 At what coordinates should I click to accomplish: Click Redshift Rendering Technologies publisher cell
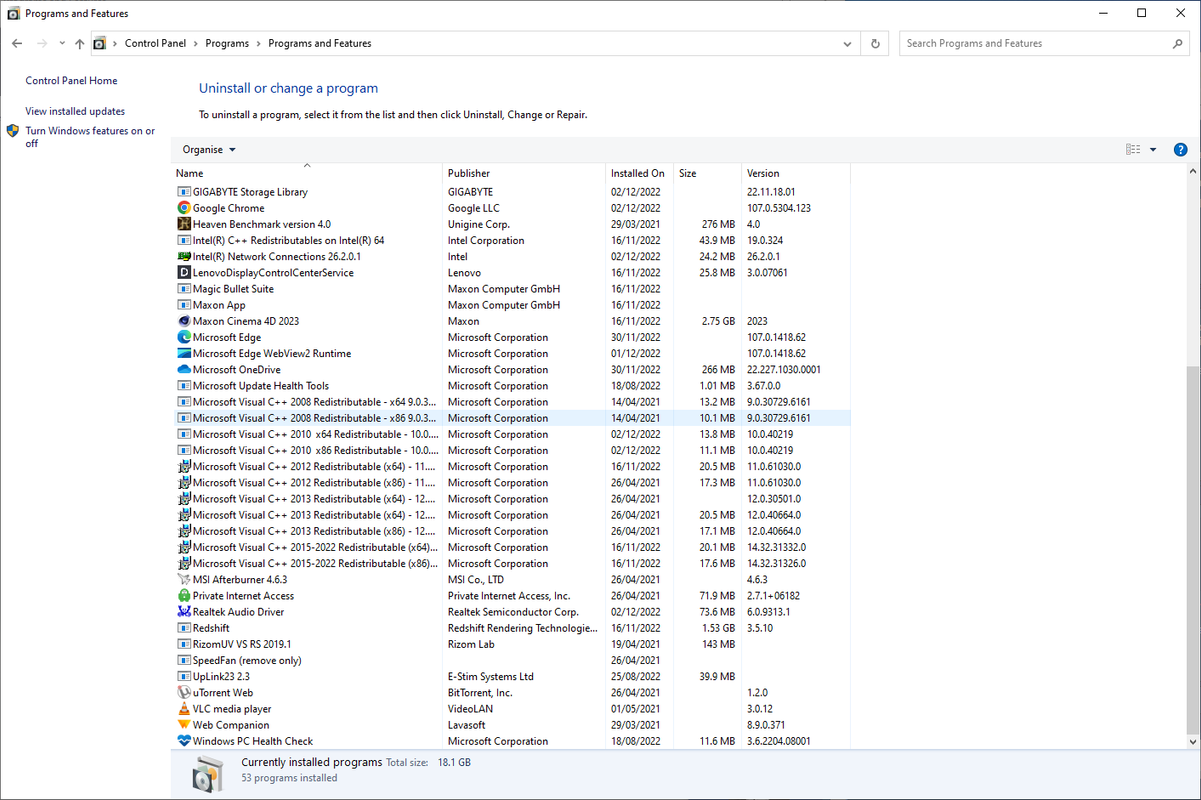522,628
